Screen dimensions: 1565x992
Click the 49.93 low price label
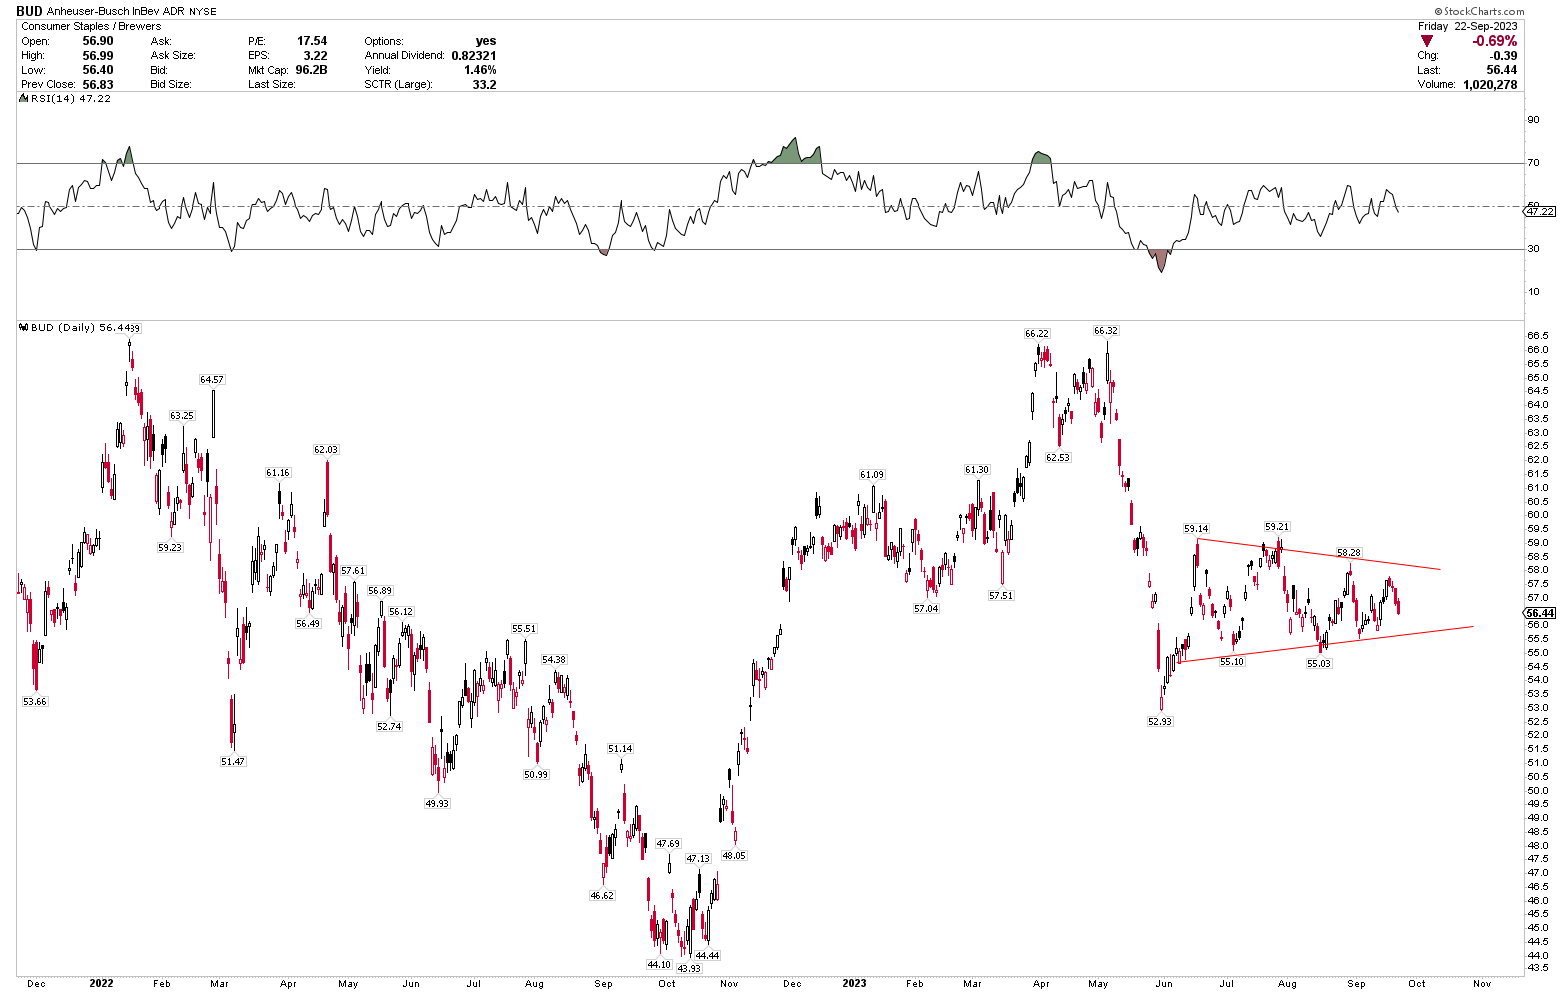click(x=437, y=803)
